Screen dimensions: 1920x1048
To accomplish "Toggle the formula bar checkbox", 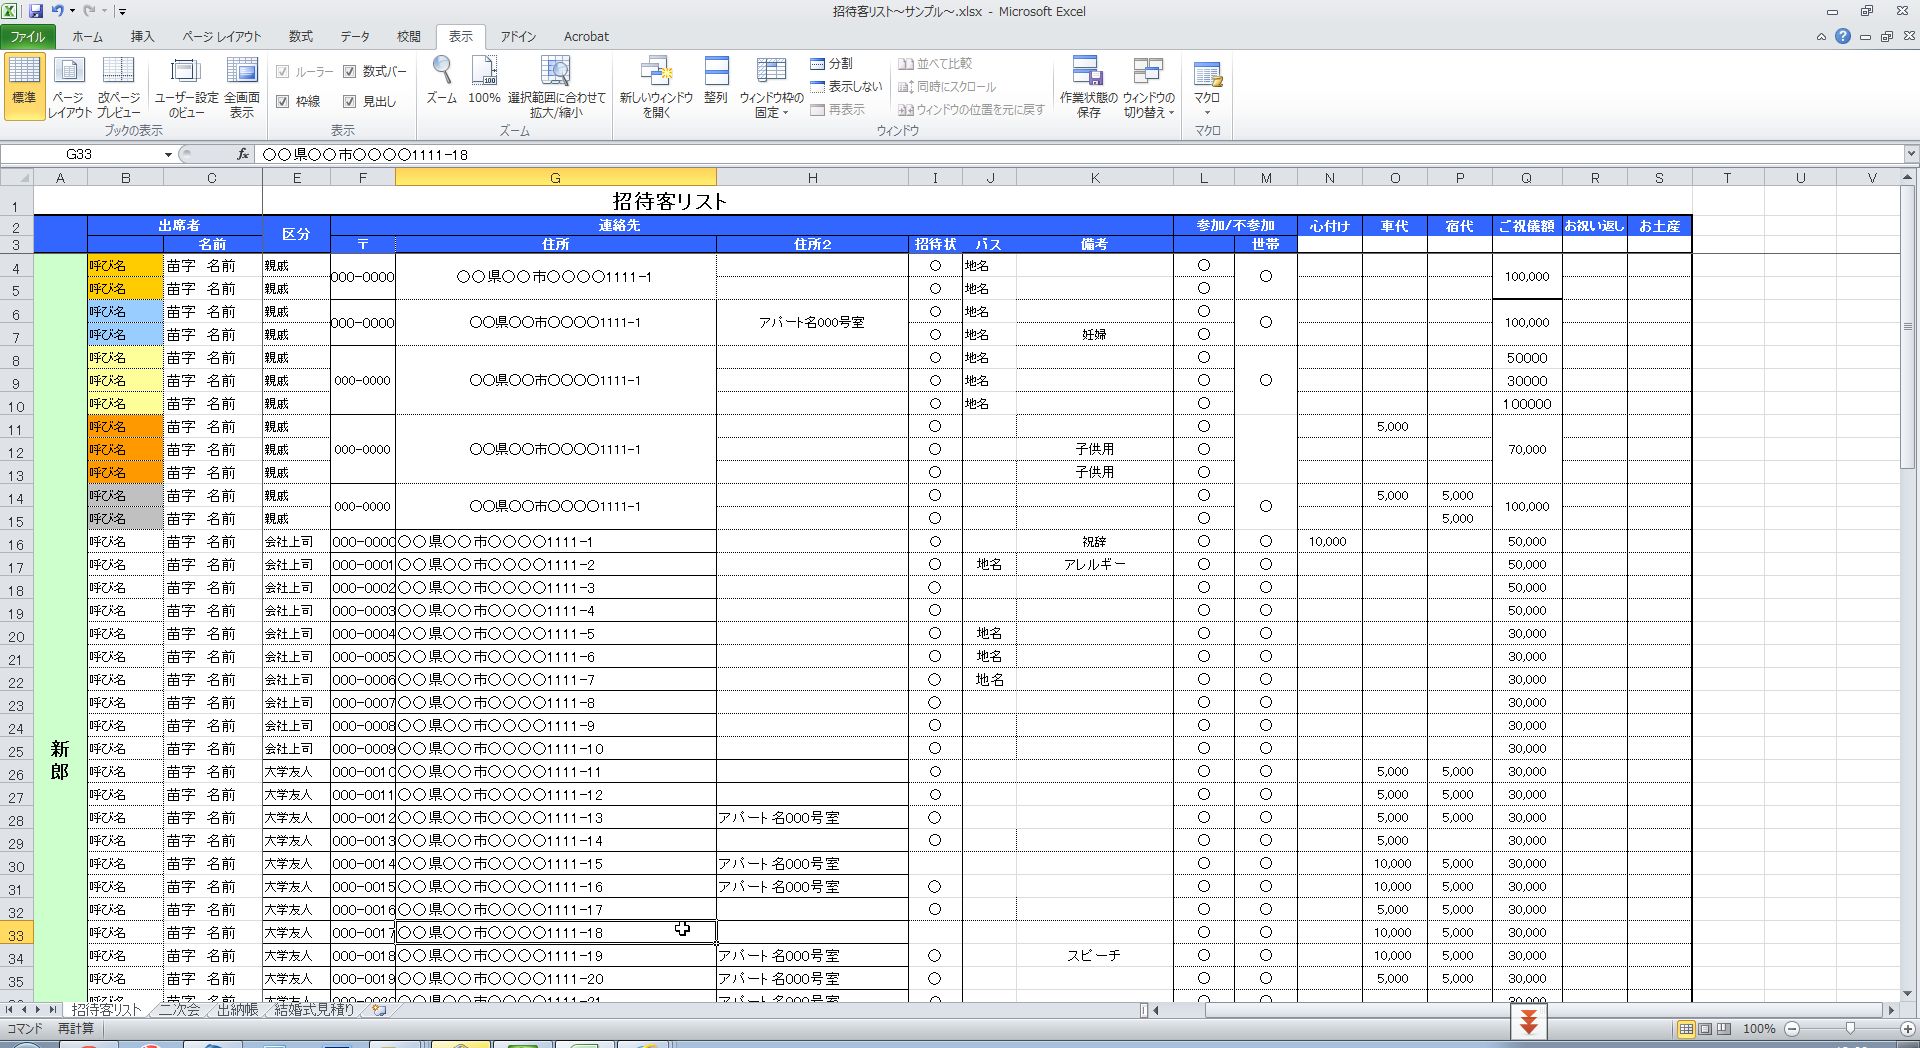I will 350,72.
